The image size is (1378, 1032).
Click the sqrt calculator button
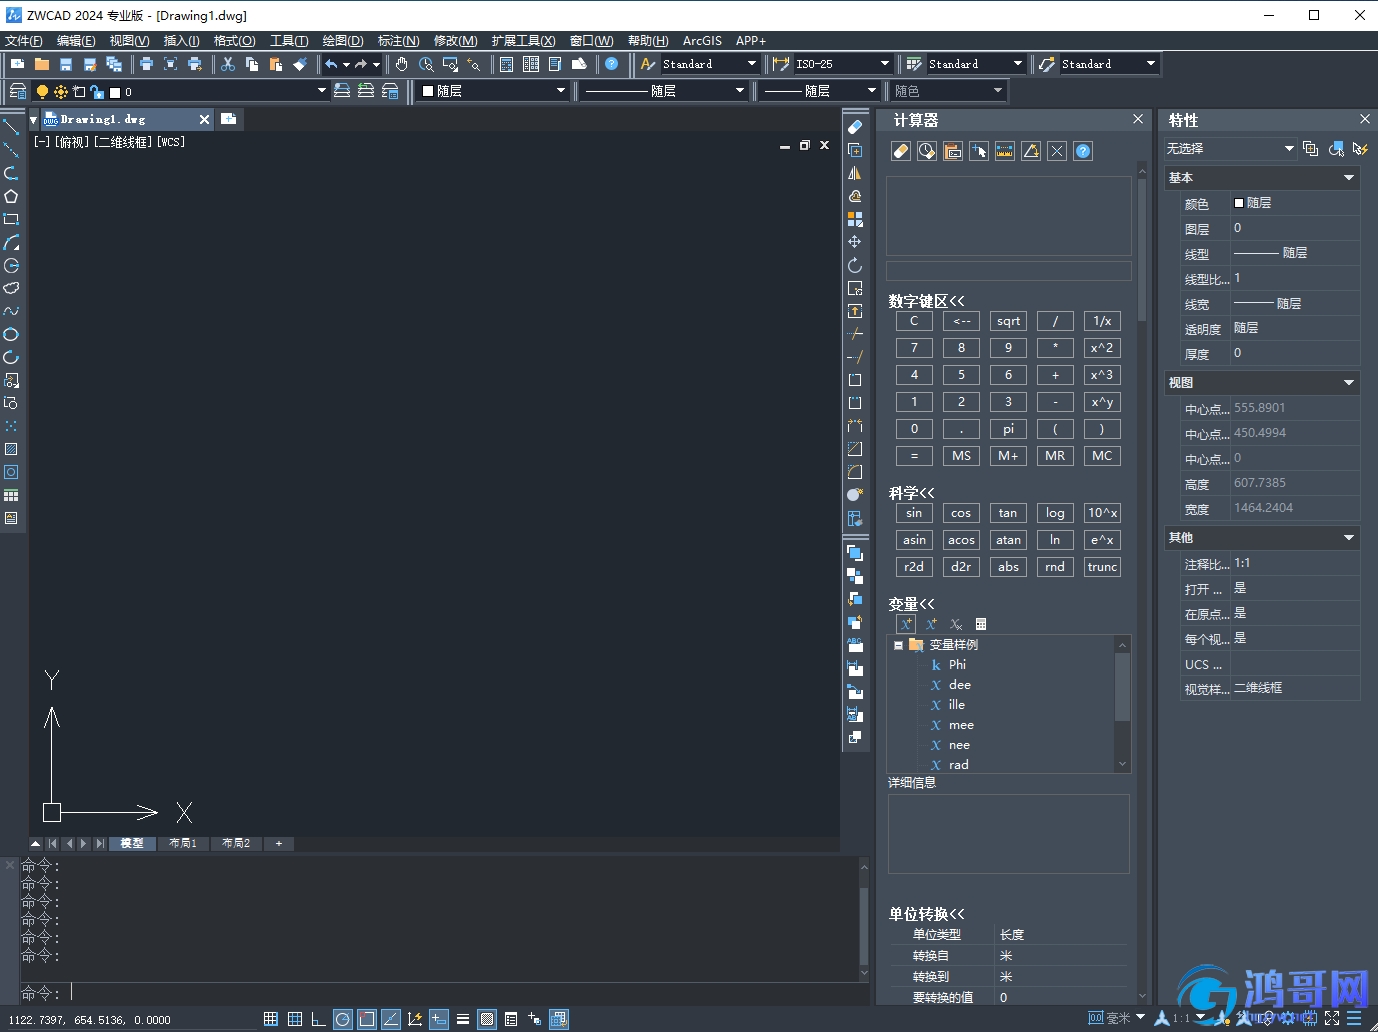point(1009,321)
